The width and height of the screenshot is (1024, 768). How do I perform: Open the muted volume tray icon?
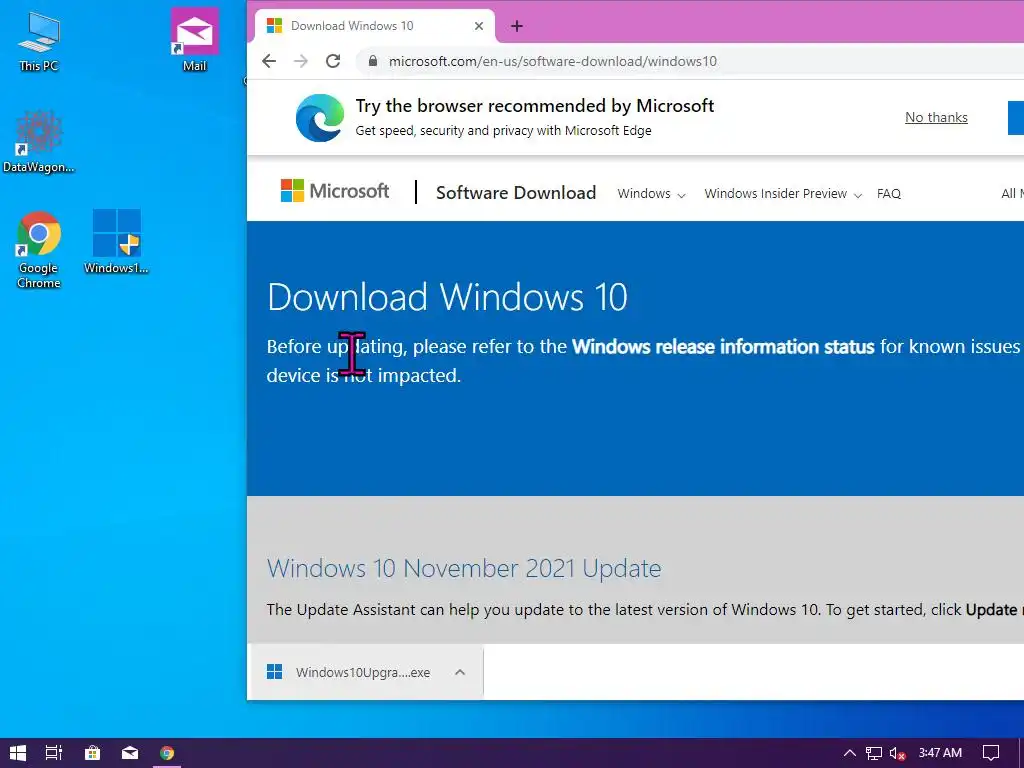[x=897, y=753]
